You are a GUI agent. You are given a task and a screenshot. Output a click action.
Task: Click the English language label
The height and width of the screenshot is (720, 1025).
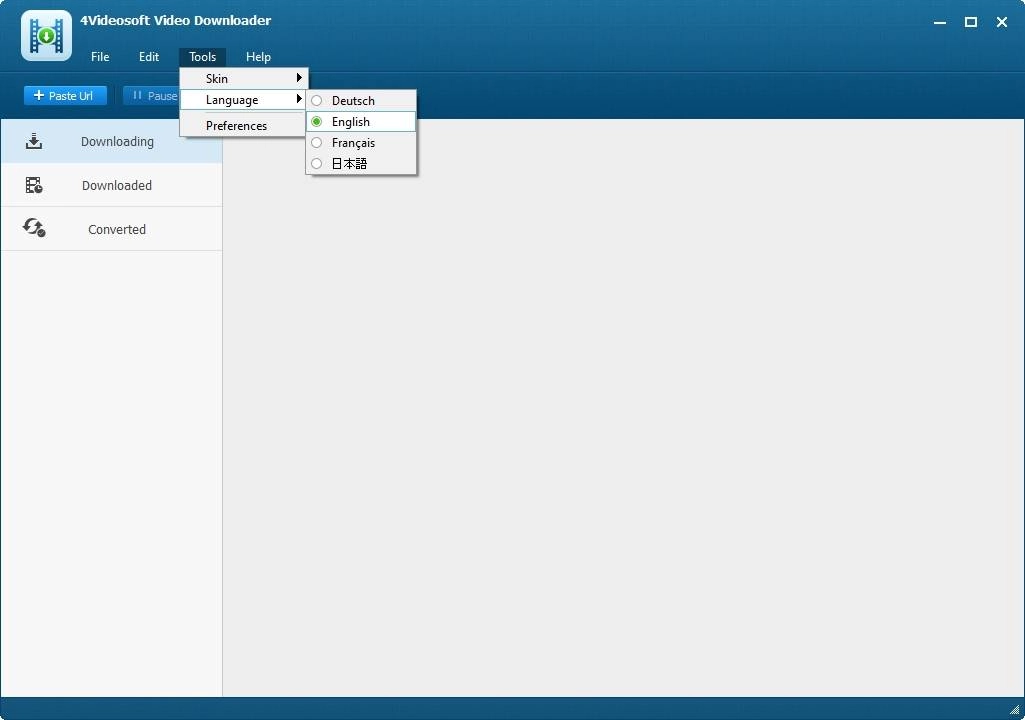(x=350, y=122)
